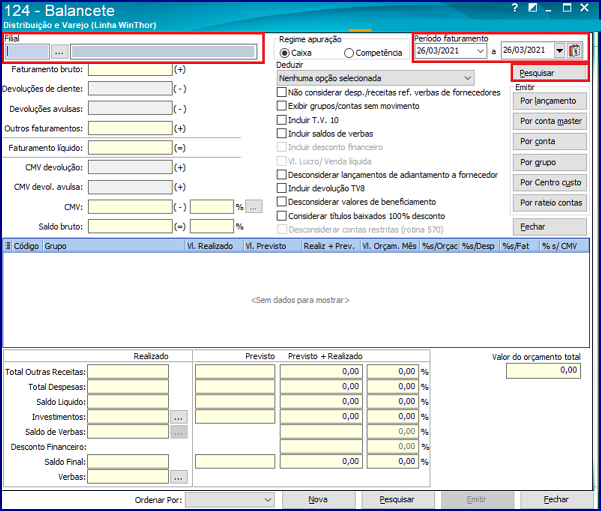Expand the end date picker arrow
The width and height of the screenshot is (601, 511).
point(560,51)
